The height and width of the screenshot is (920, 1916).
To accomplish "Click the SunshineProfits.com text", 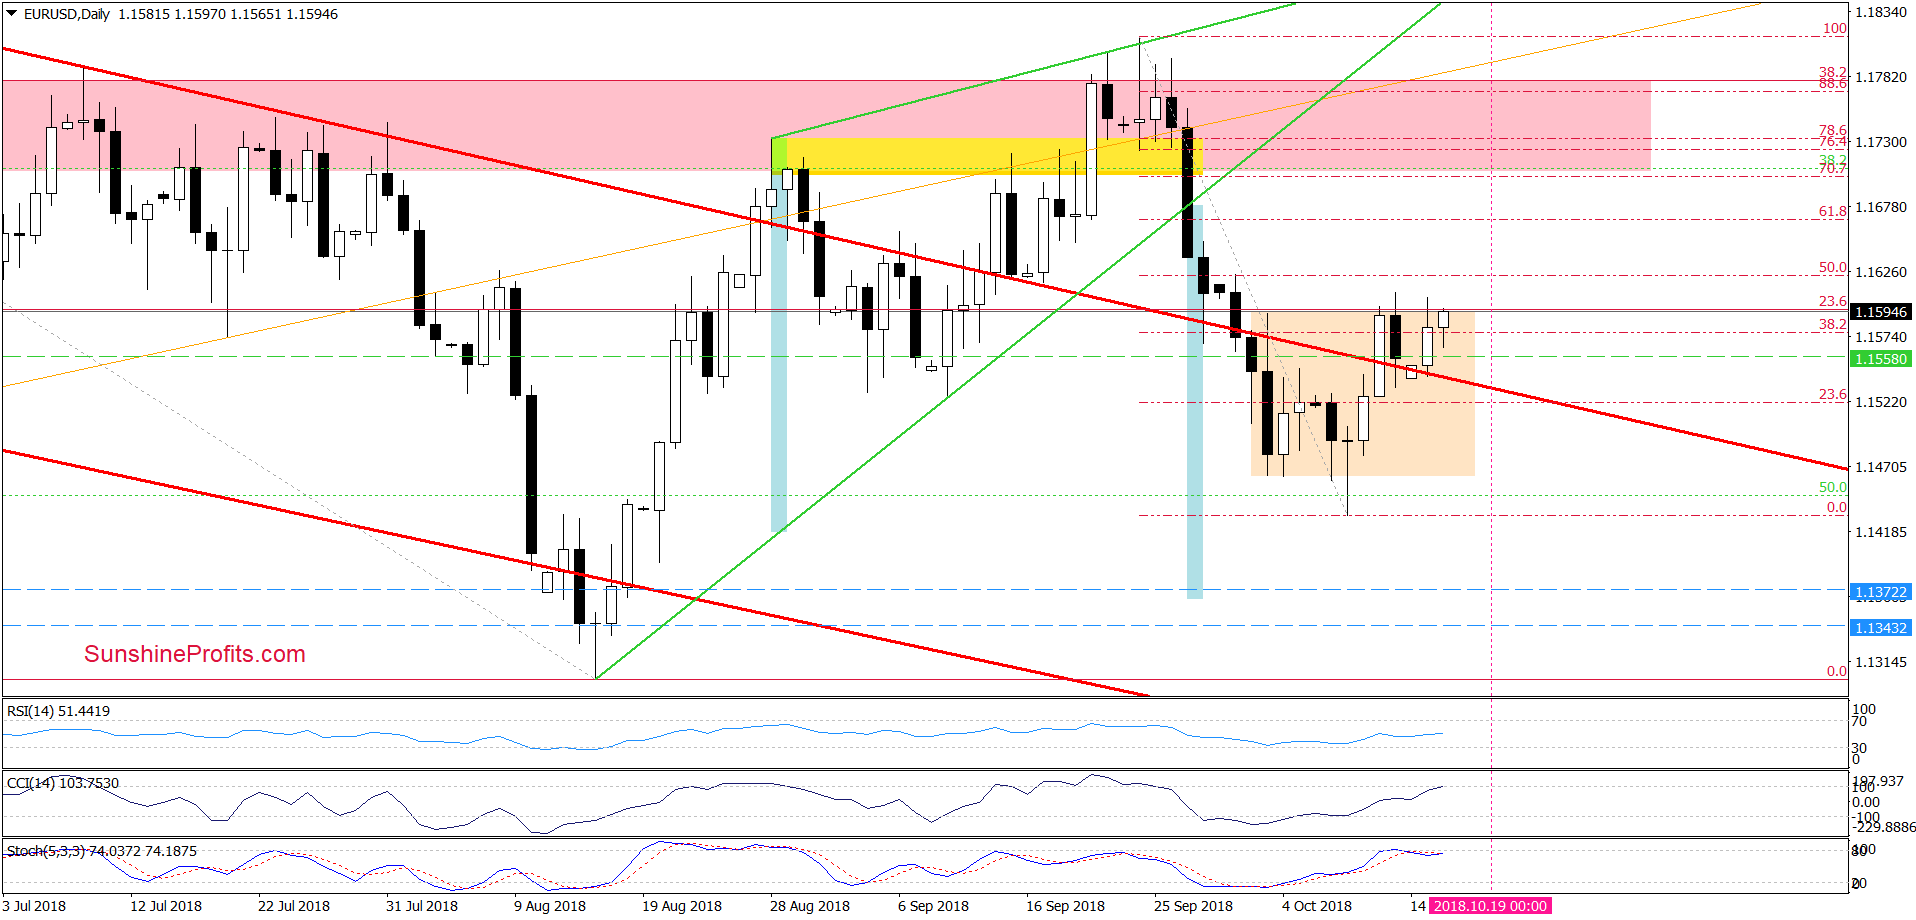I will tap(195, 654).
